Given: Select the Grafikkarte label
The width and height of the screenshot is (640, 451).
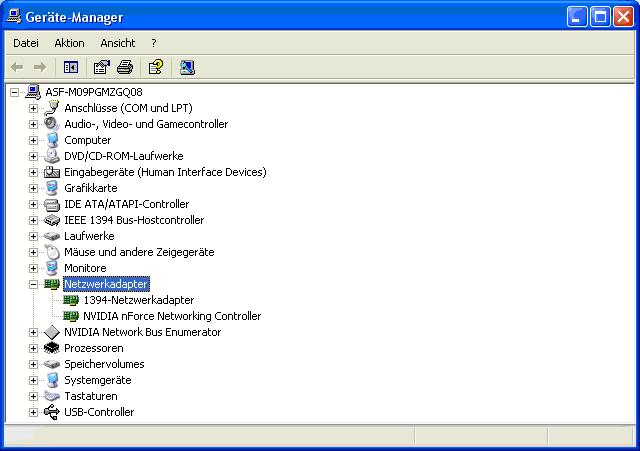Looking at the screenshot, I should 91,188.
